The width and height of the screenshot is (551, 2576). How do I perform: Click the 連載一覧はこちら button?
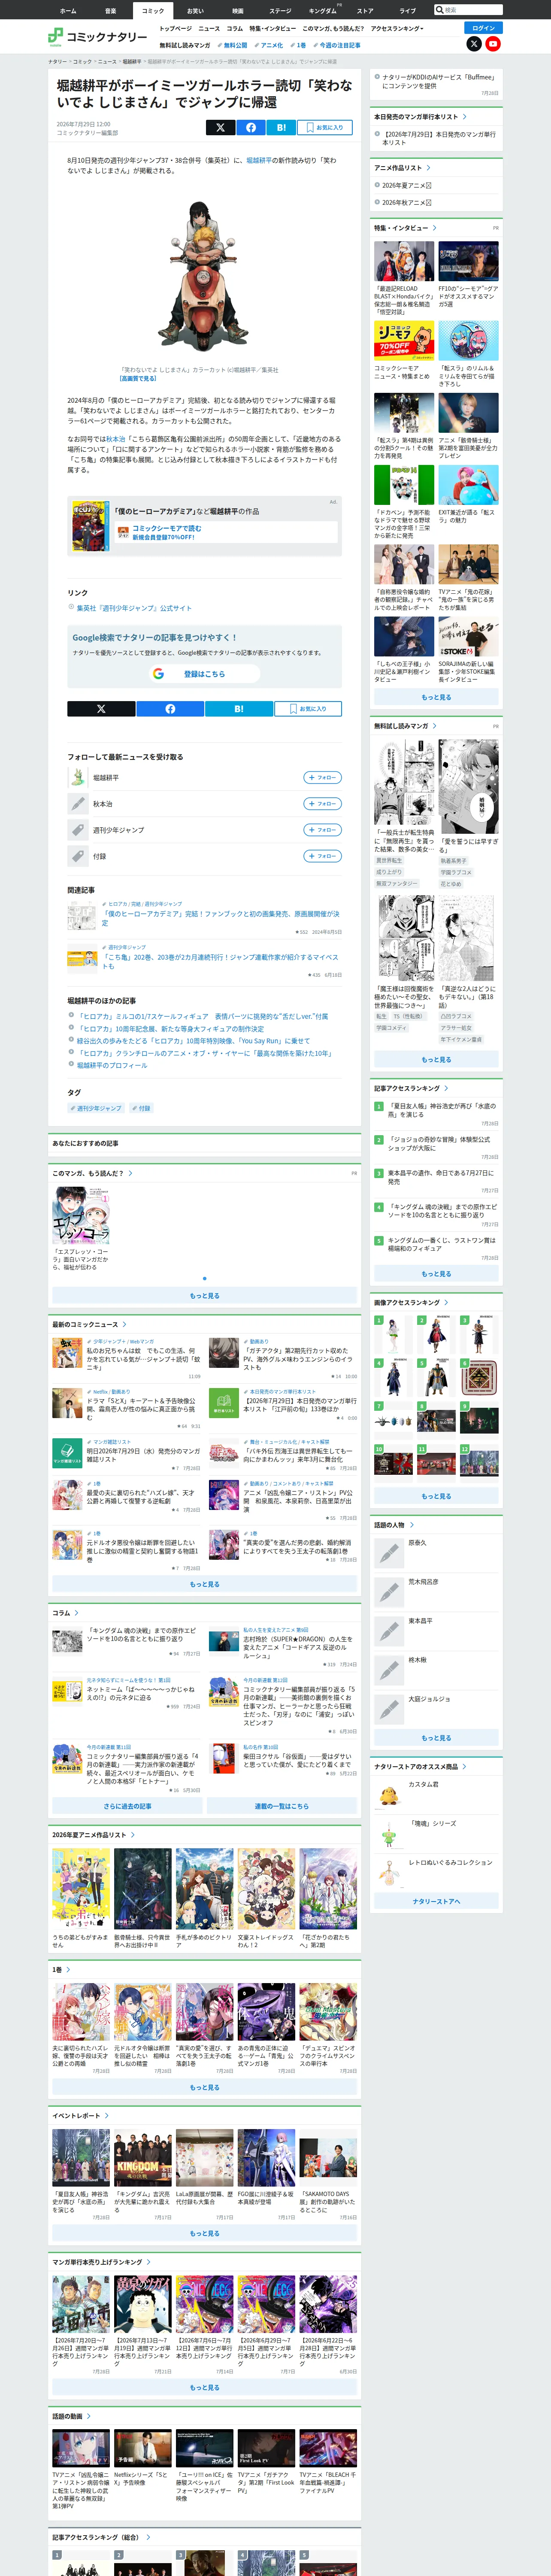pos(282,1806)
